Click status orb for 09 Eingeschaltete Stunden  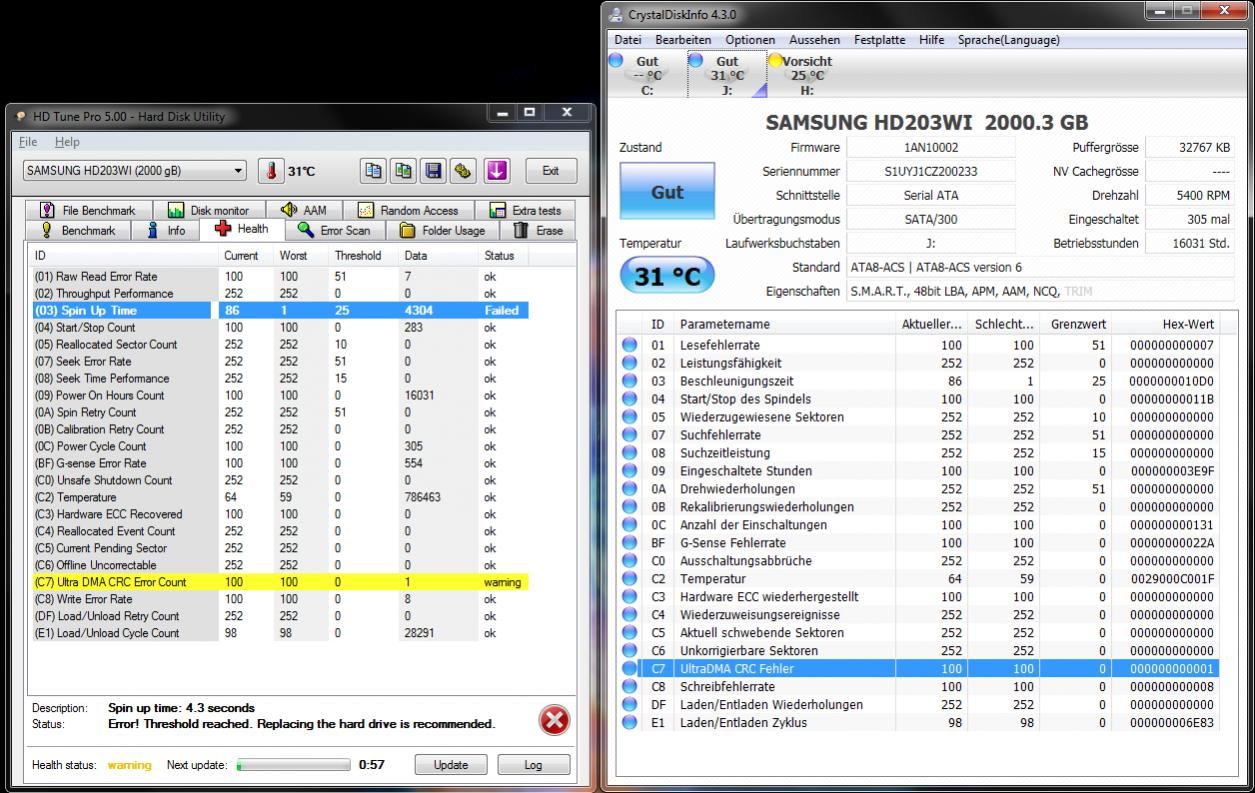point(630,471)
